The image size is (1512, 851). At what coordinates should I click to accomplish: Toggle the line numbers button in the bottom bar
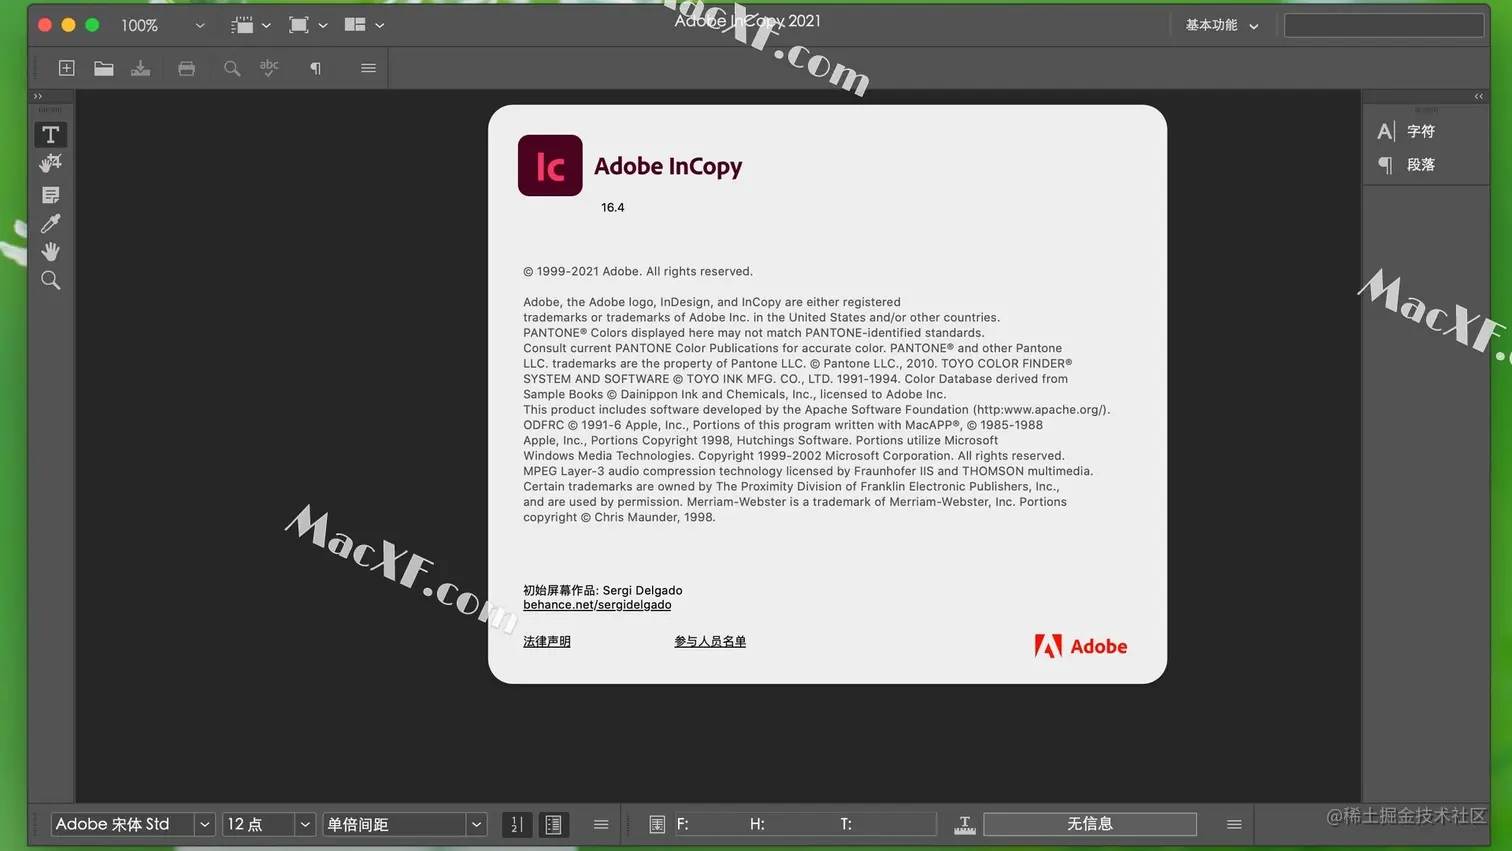516,824
